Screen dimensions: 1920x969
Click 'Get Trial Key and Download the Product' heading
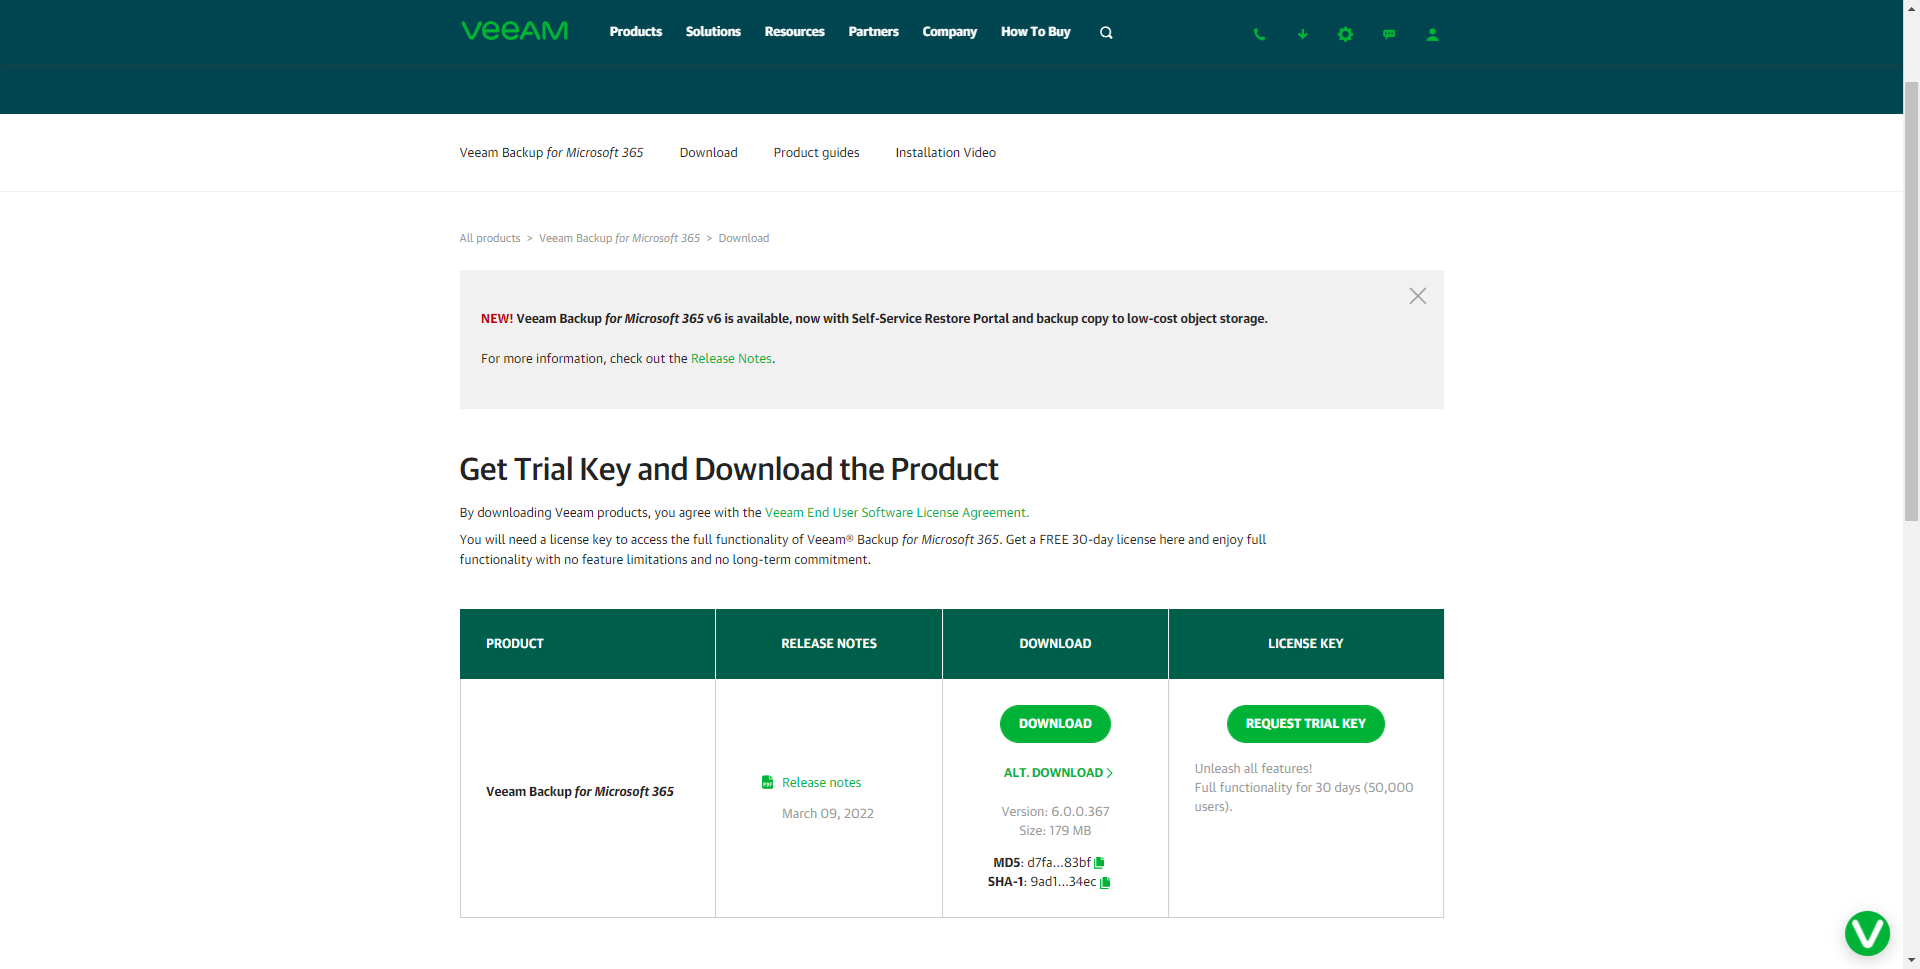click(x=728, y=469)
